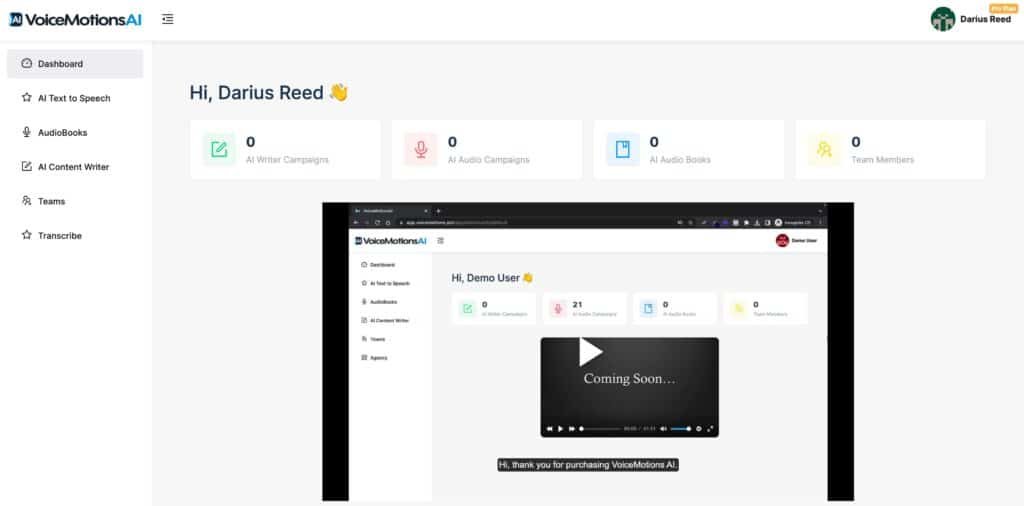Viewport: 1024px width, 506px height.
Task: Open the Transcribe label
Action: (x=59, y=236)
